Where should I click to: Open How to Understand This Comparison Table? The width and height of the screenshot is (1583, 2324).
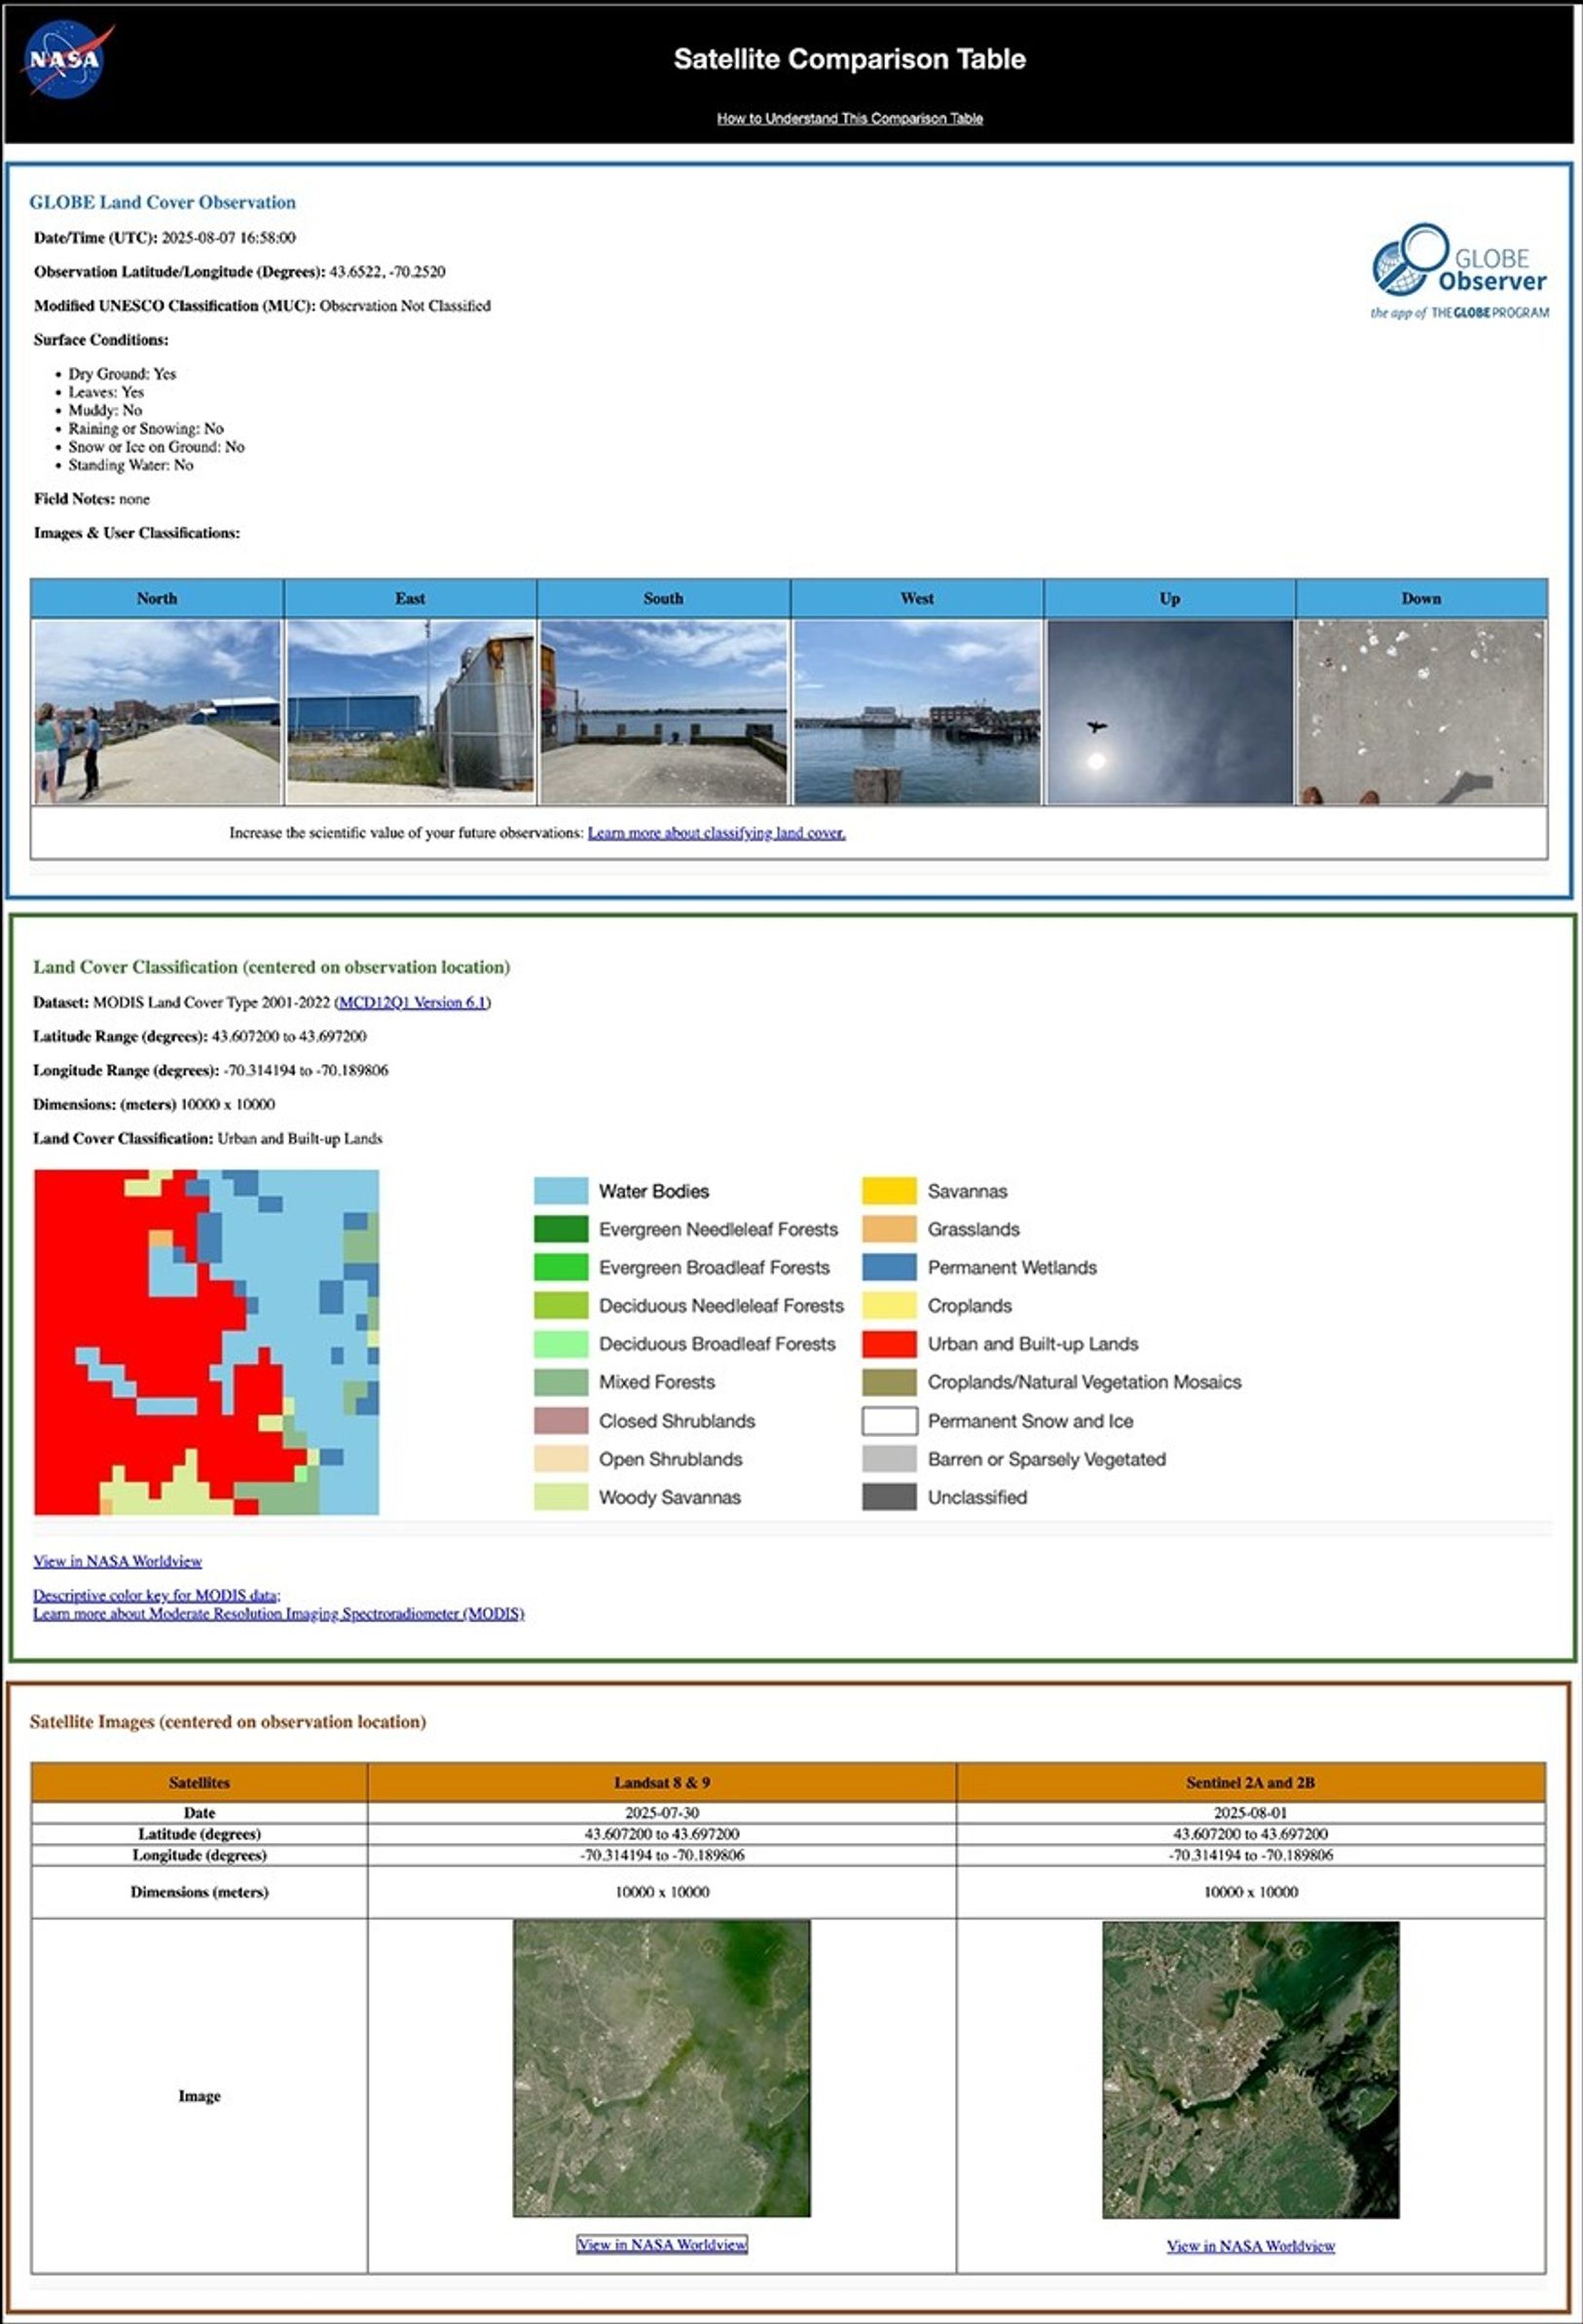pyautogui.click(x=849, y=118)
